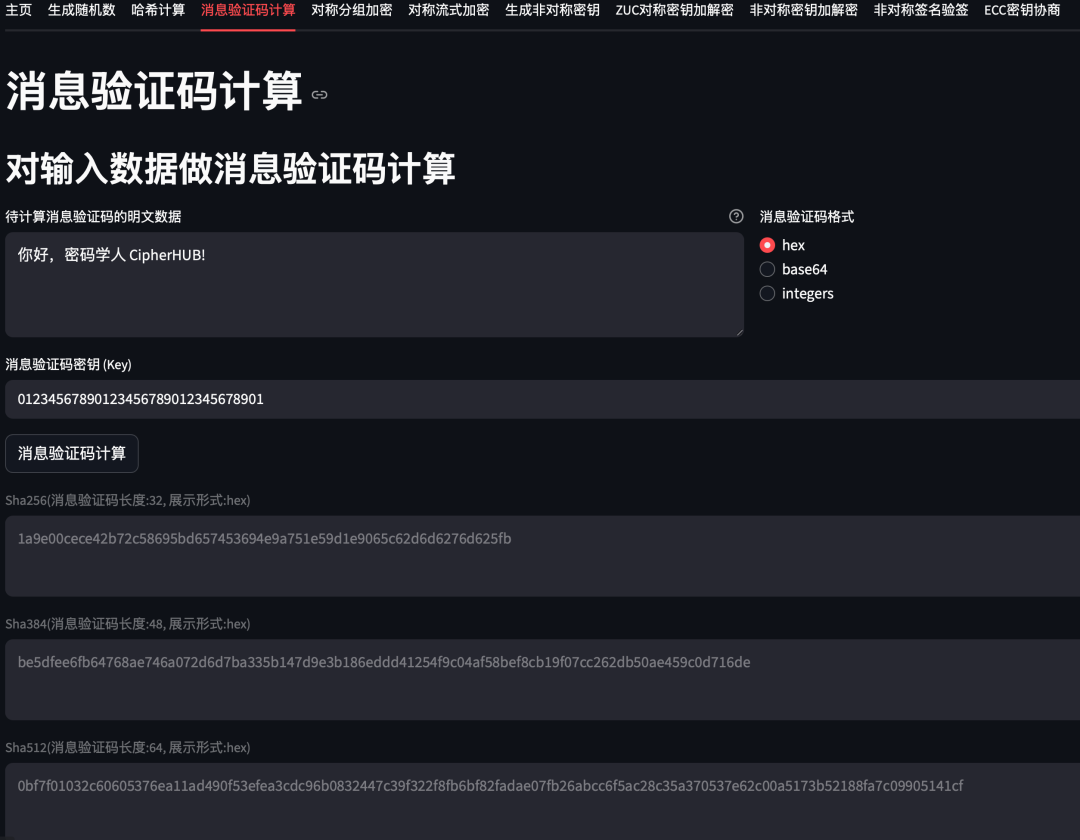Open the ZUC对称密钥加解密 tab
Screen dimensions: 1080x840
pos(674,10)
